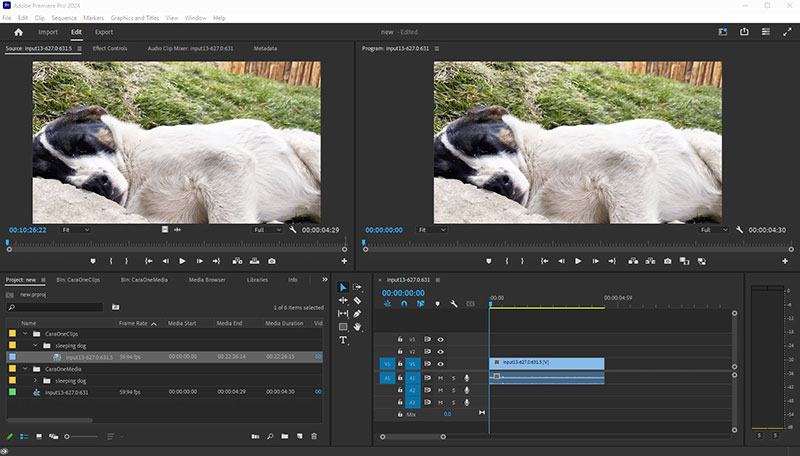The height and width of the screenshot is (456, 800).
Task: Play the Program monitor sequence
Action: click(578, 261)
